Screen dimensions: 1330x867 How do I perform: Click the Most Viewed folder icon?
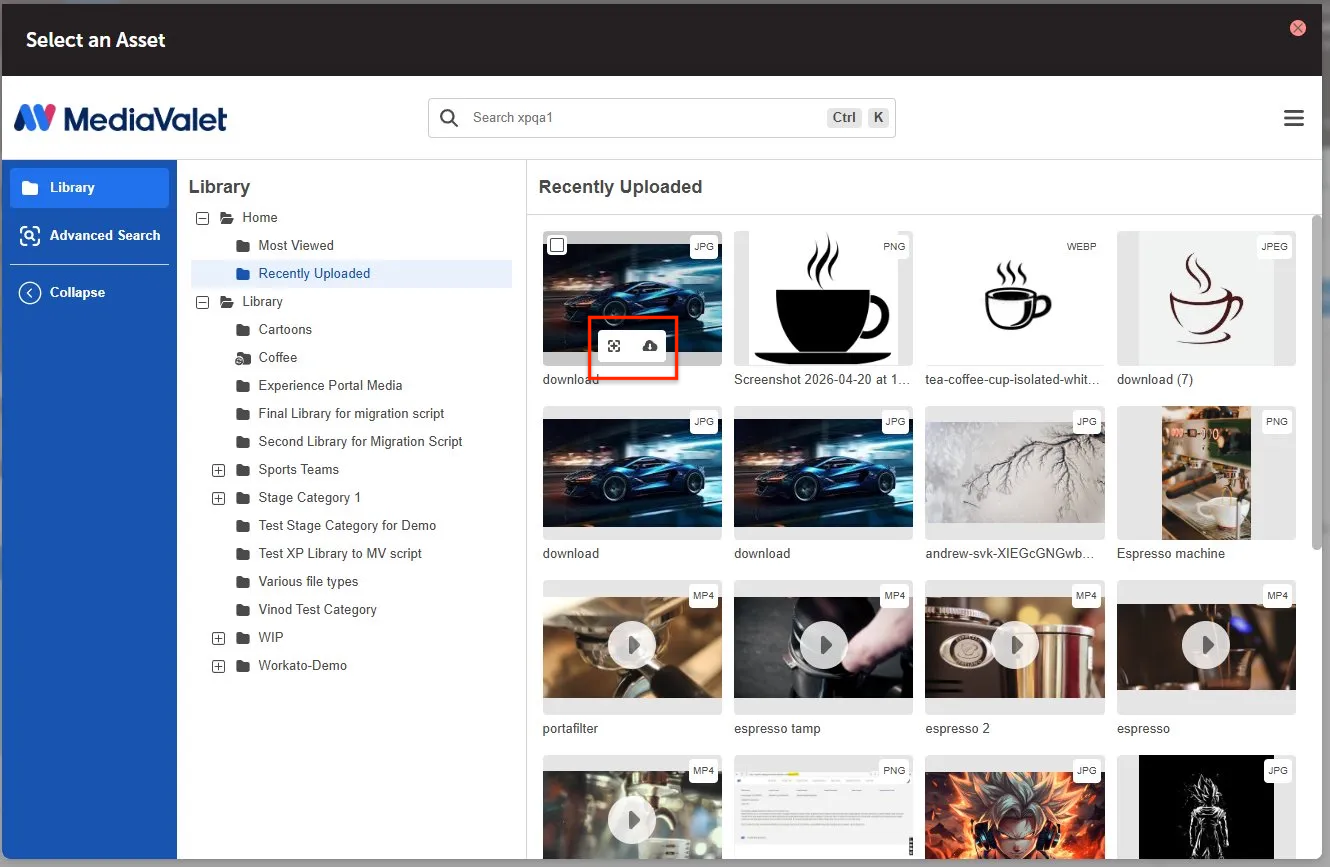(242, 246)
